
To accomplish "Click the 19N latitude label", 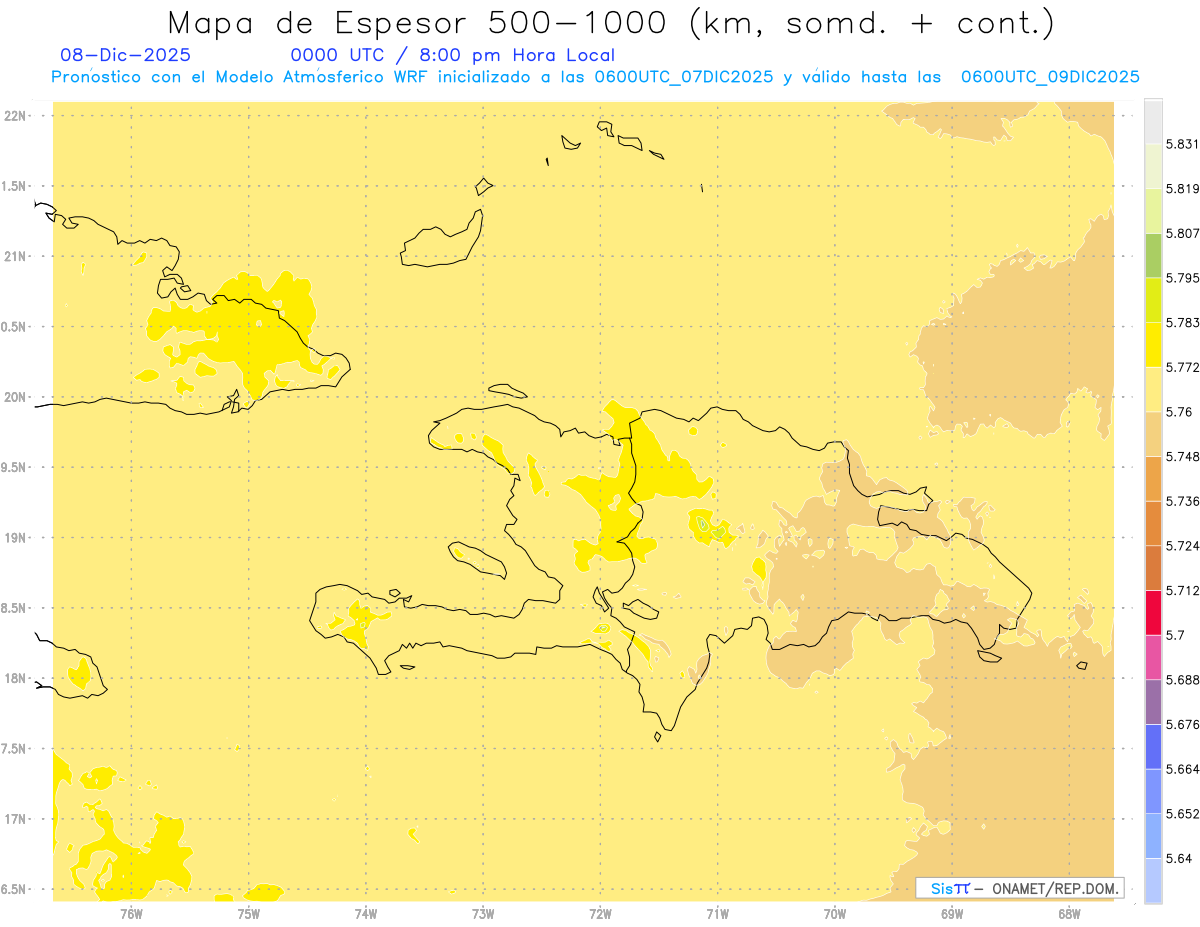I will 14,538.
